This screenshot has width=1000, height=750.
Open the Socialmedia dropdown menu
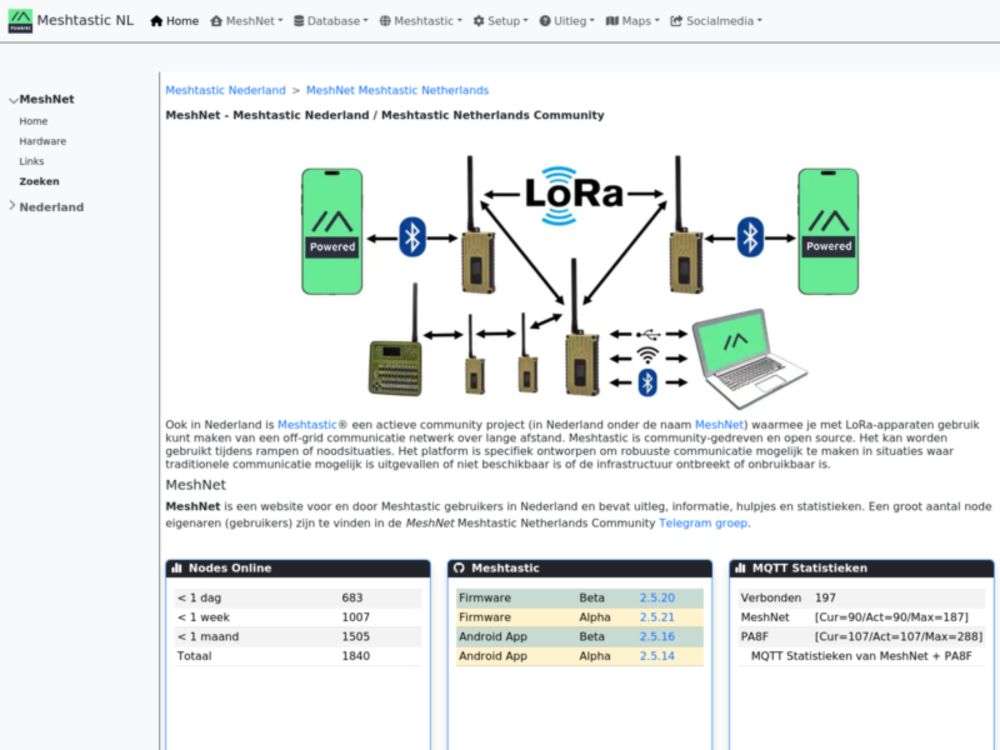pyautogui.click(x=716, y=21)
